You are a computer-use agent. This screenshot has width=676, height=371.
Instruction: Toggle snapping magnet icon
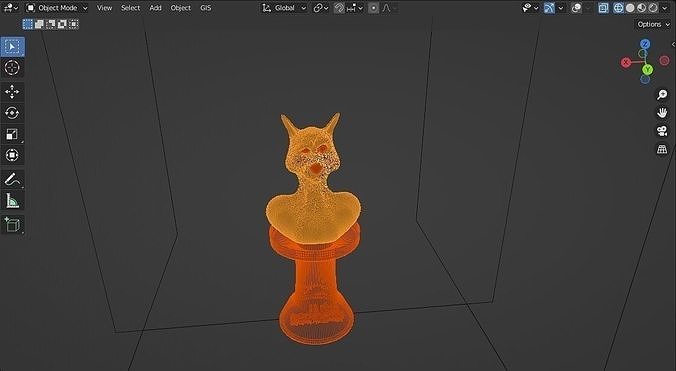pos(339,8)
